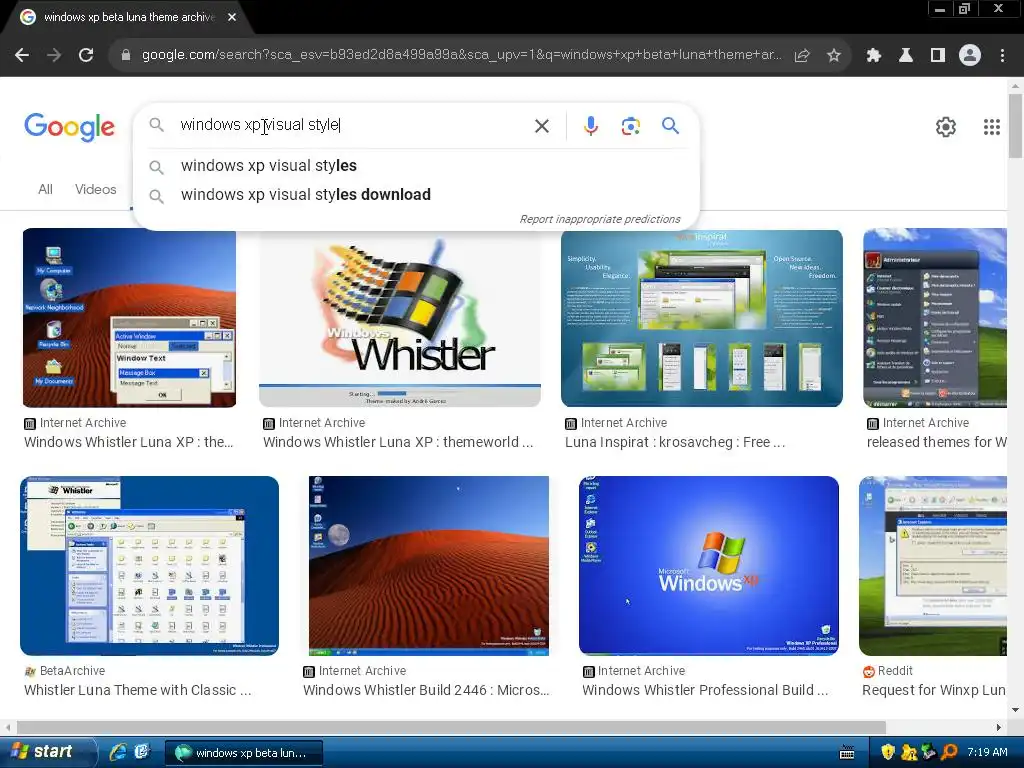This screenshot has width=1024, height=768.
Task: Click the horizontal scrollbar thumb
Action: point(451,727)
